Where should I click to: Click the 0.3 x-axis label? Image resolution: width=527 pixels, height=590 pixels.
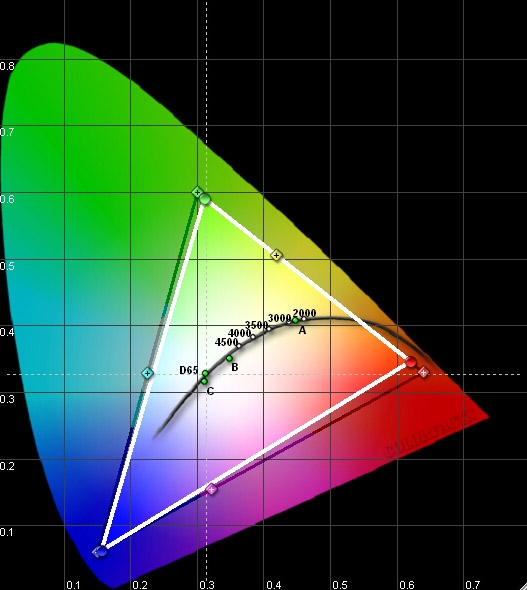click(207, 585)
